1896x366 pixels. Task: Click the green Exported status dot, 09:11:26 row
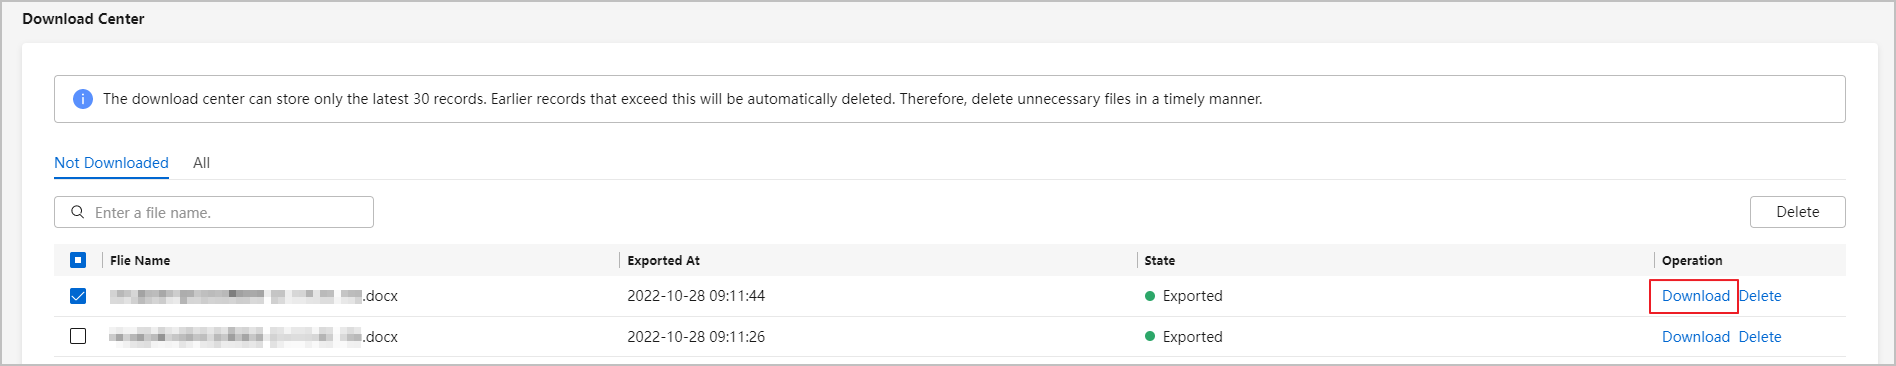[1150, 337]
